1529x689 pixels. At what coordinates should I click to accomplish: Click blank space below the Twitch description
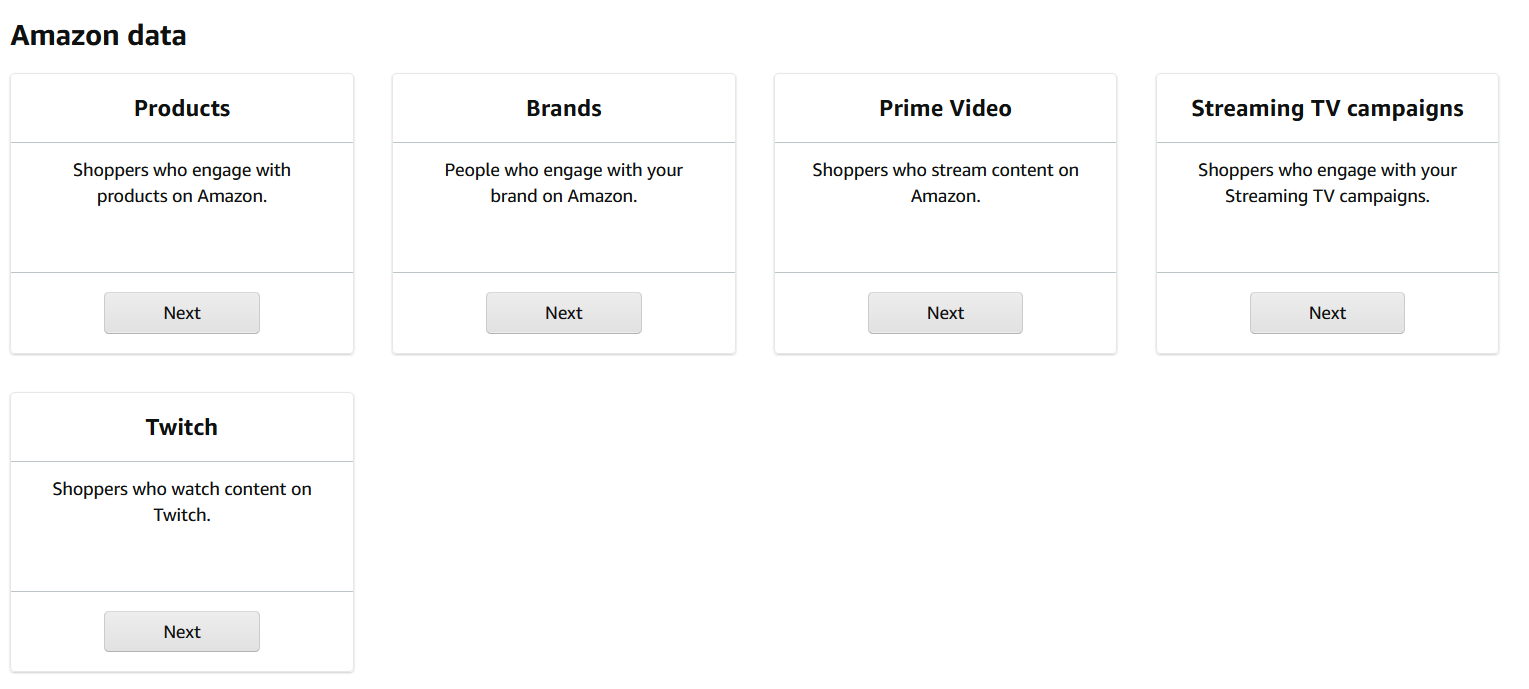pos(182,559)
